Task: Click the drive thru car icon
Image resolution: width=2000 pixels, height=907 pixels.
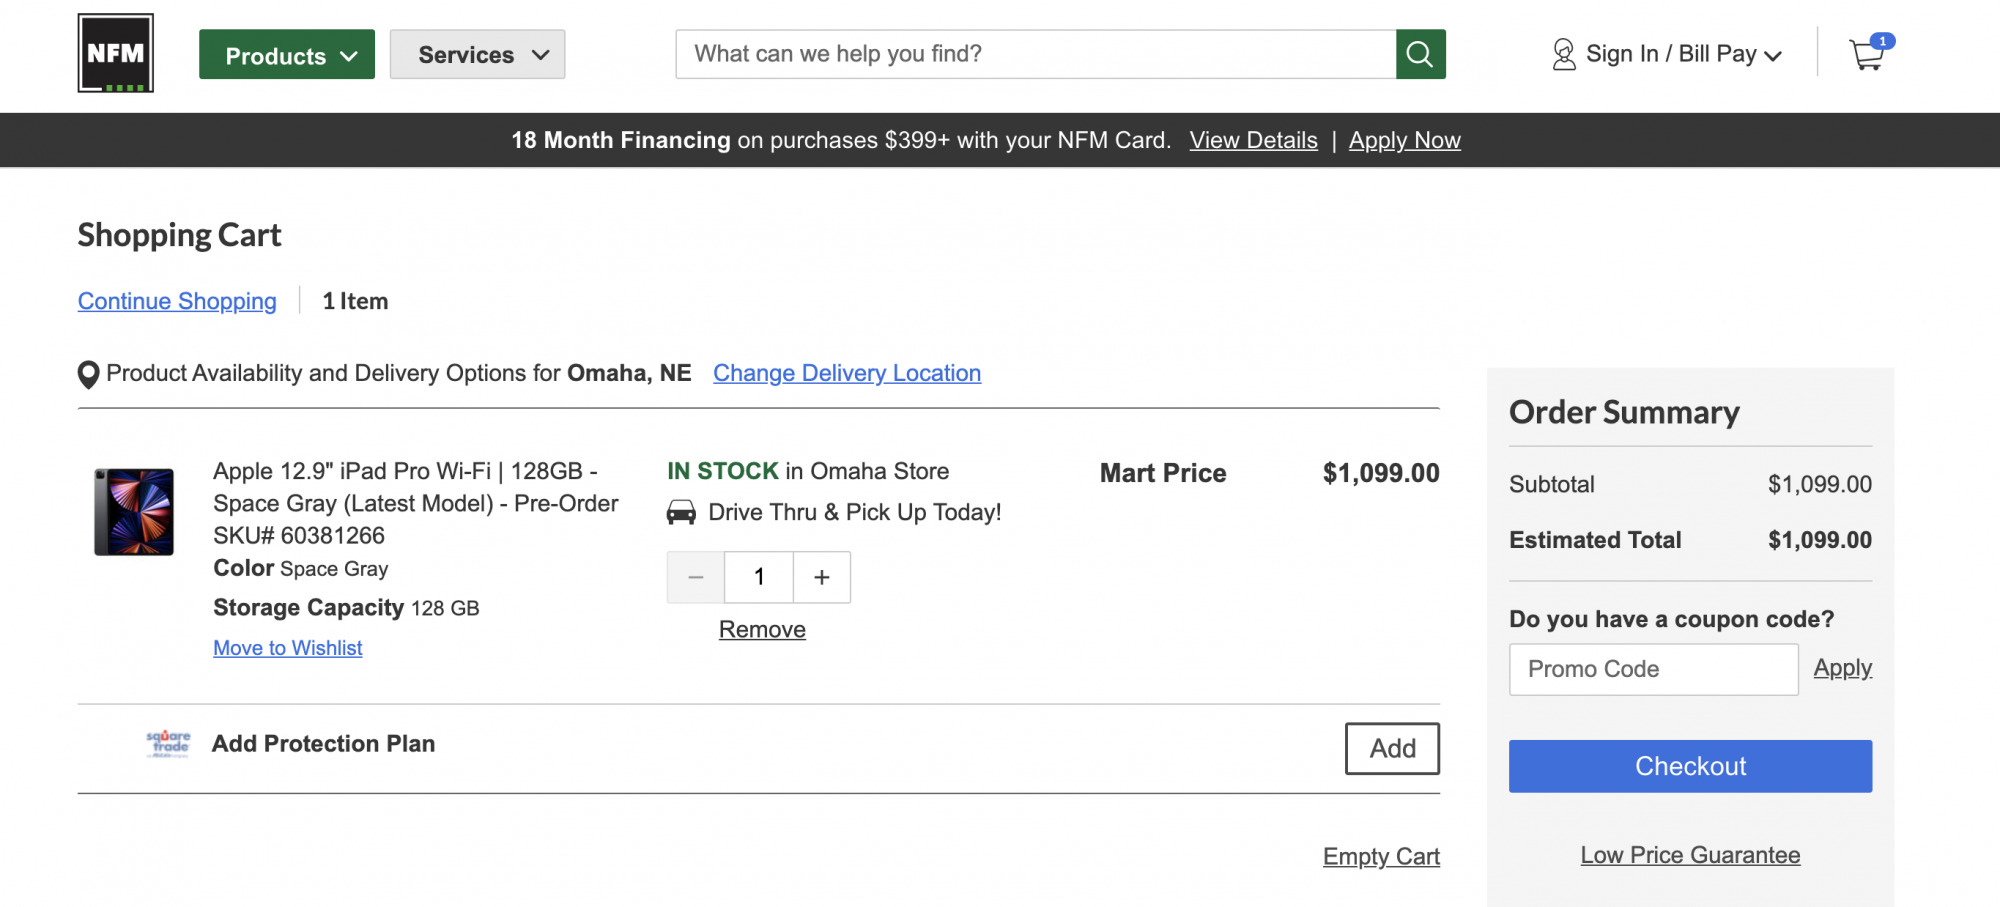Action: (681, 513)
